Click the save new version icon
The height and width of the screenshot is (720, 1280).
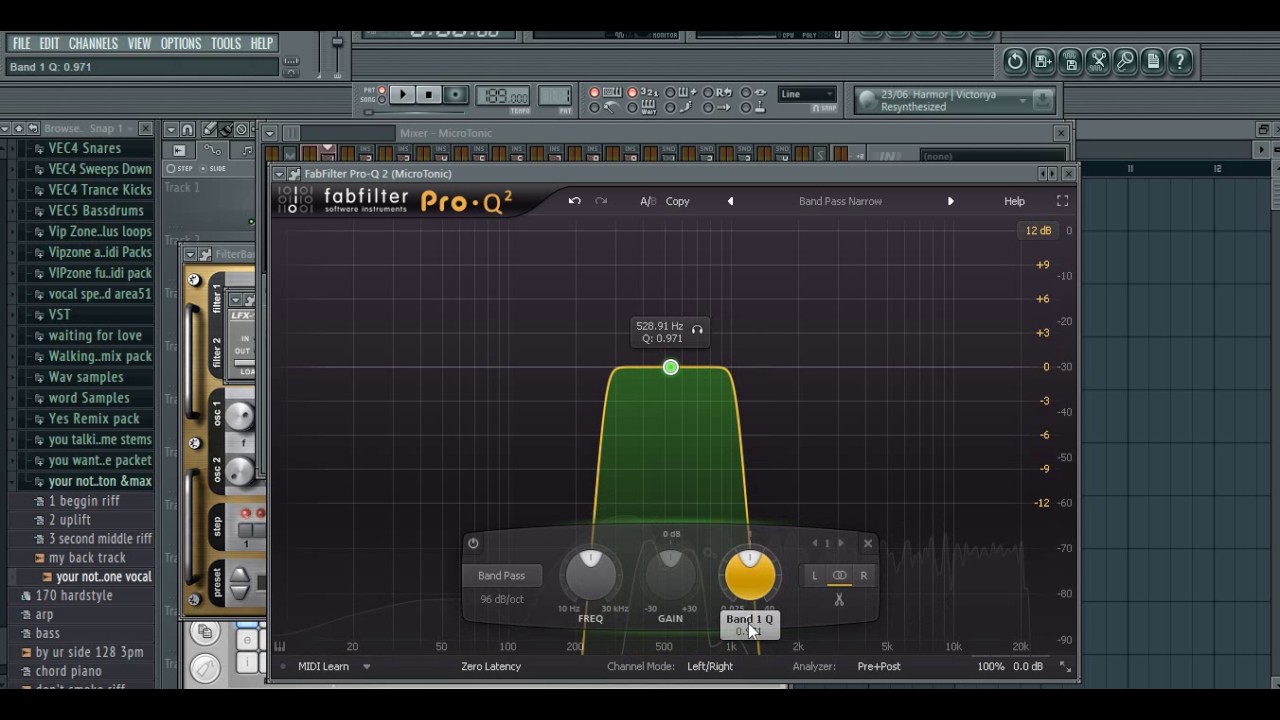(x=1043, y=61)
